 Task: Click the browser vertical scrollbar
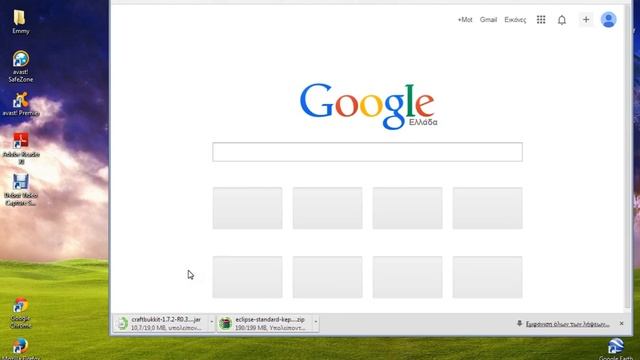(x=628, y=157)
